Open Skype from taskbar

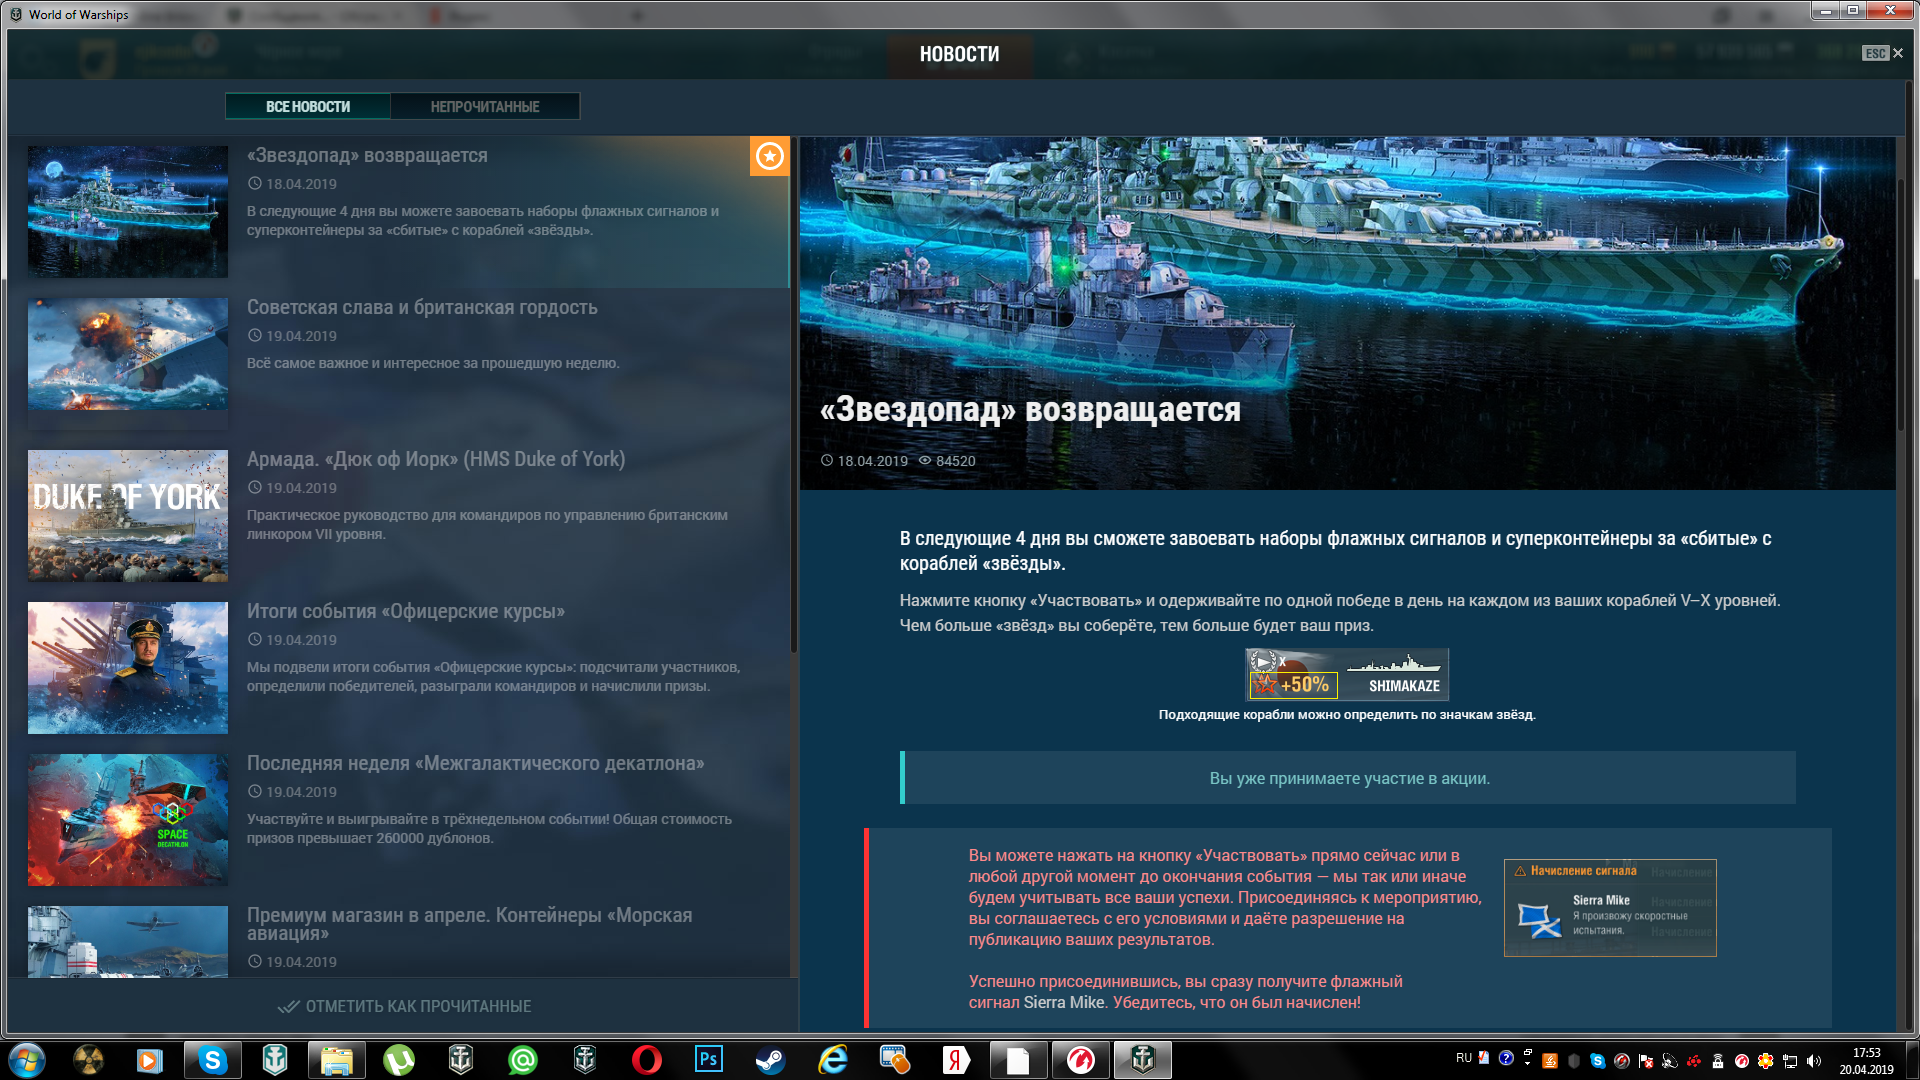(212, 1060)
